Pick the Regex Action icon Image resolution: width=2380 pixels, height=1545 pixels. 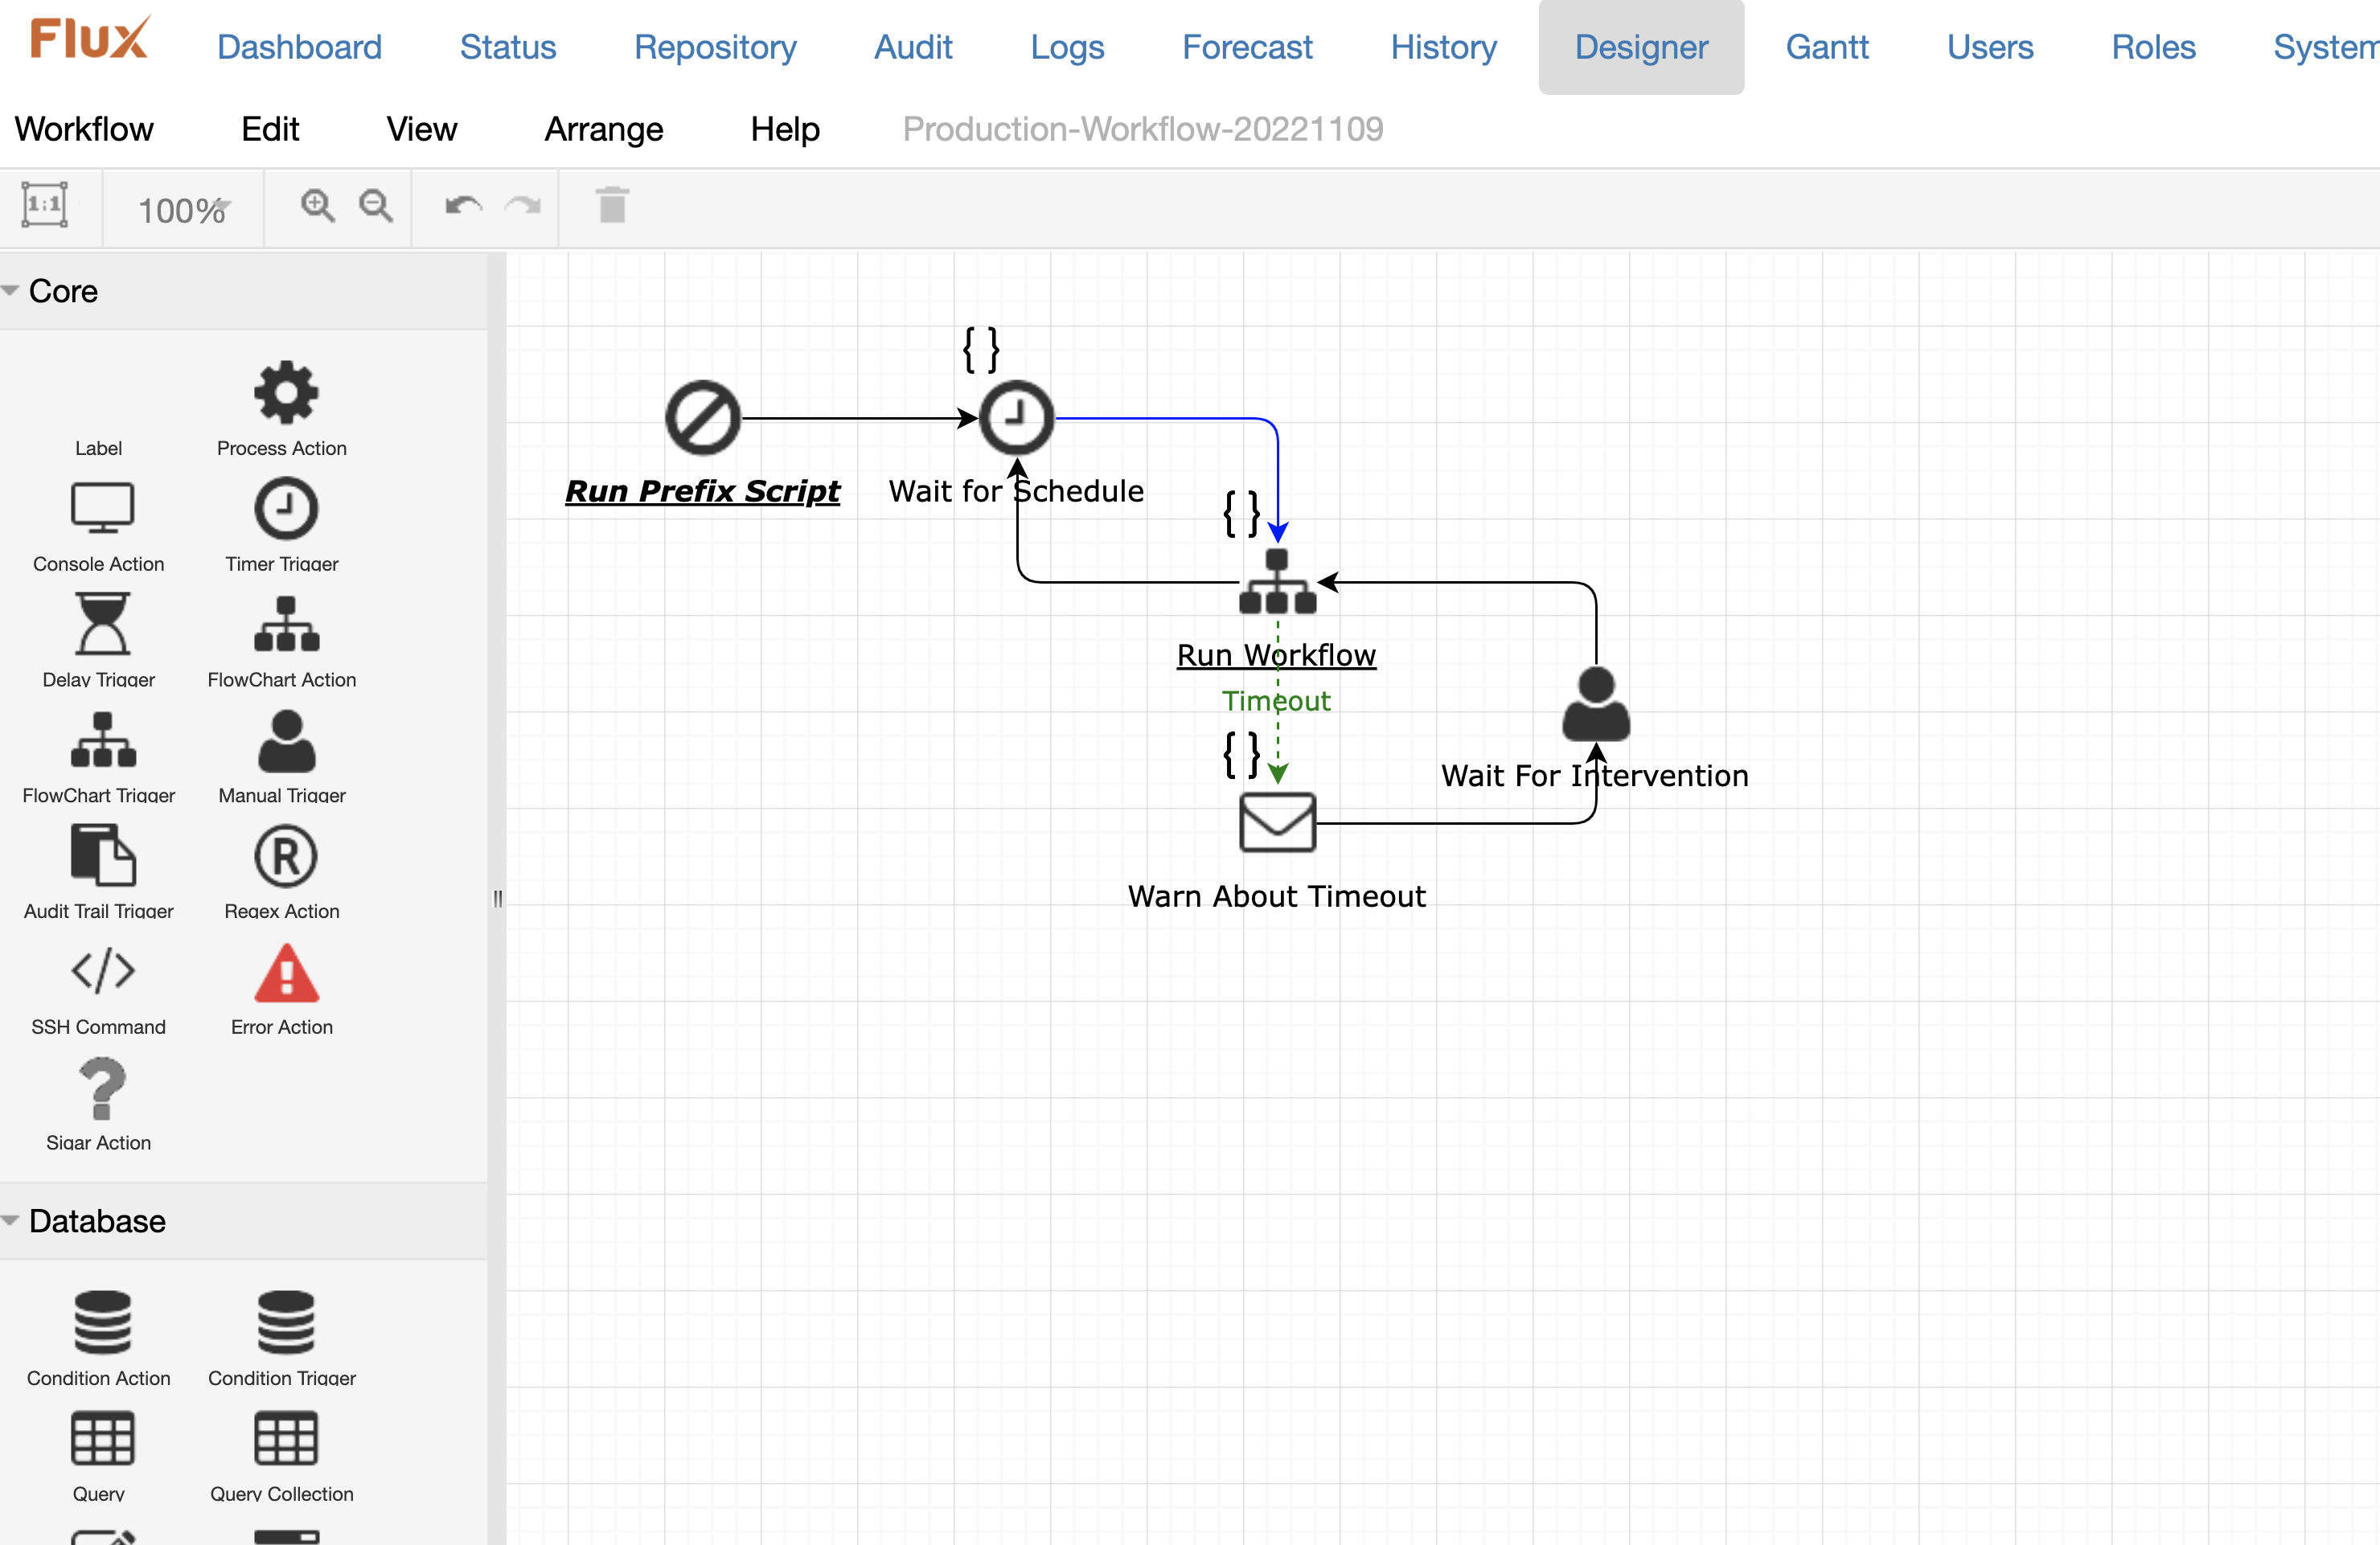(x=286, y=856)
